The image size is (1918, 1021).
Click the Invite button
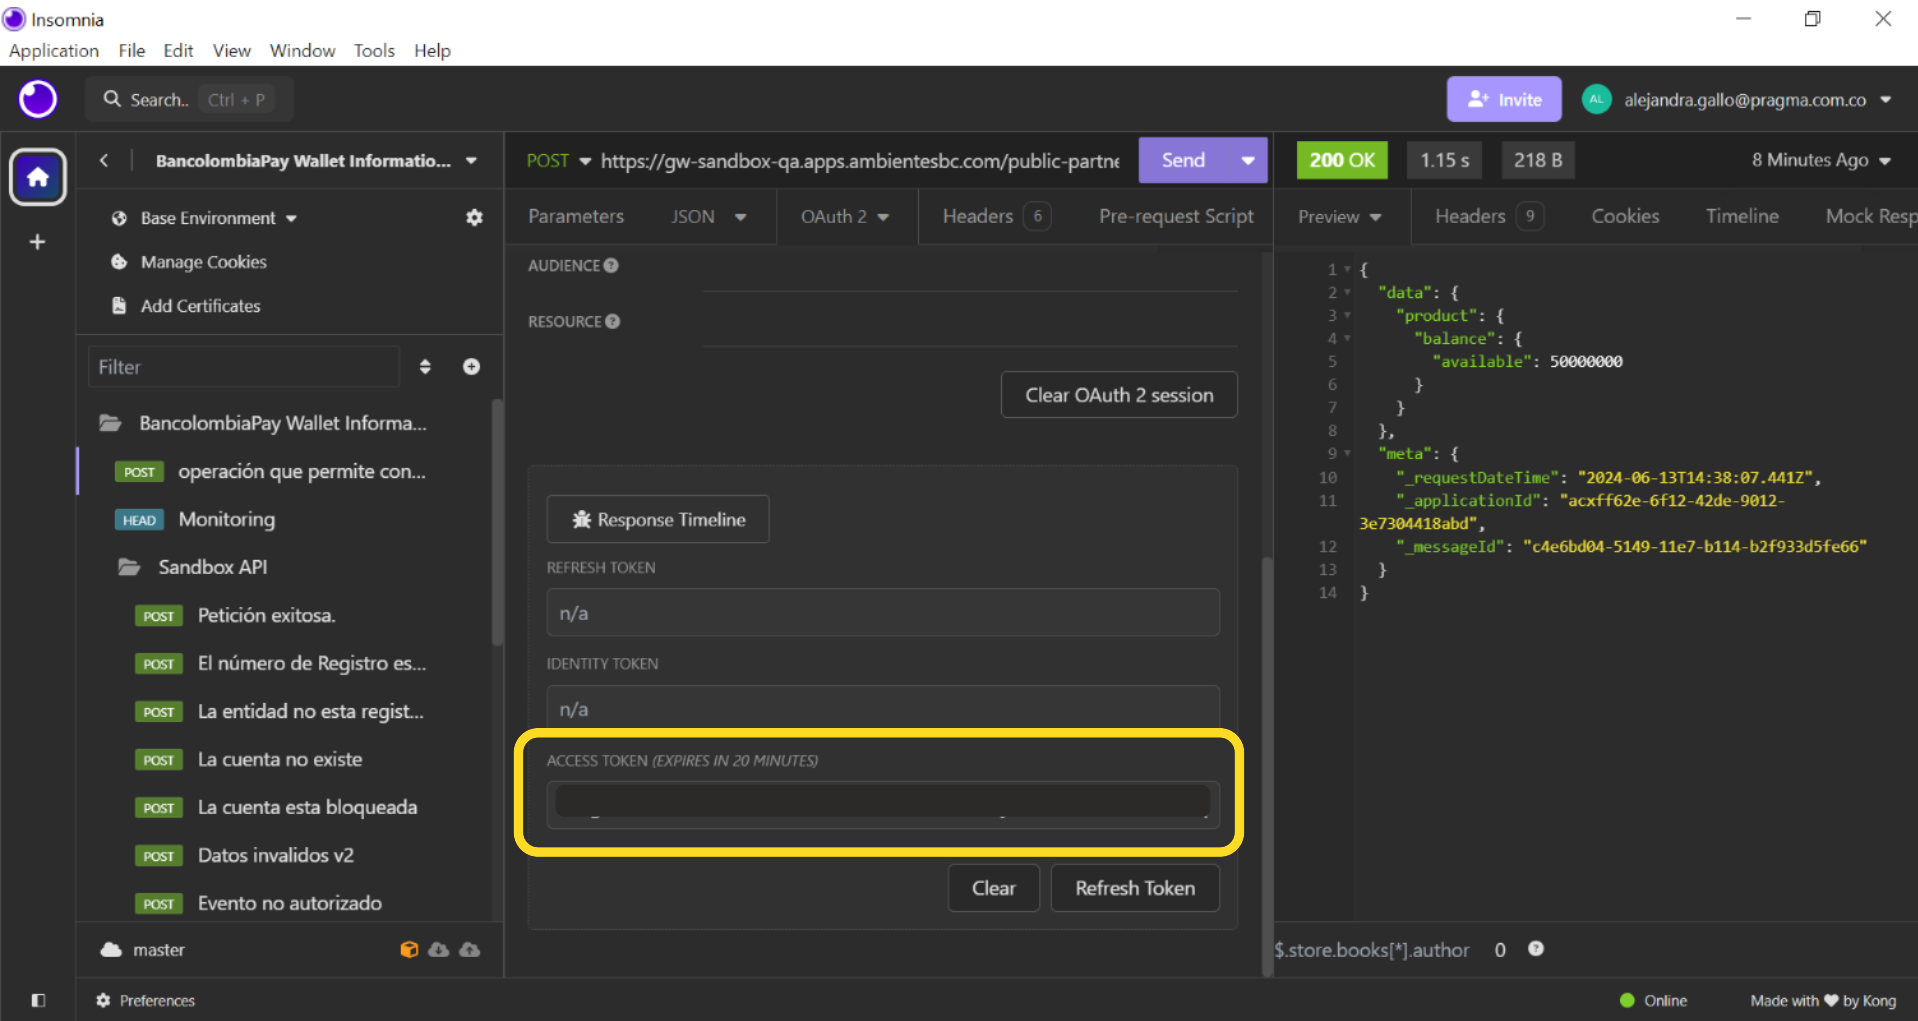[1504, 99]
